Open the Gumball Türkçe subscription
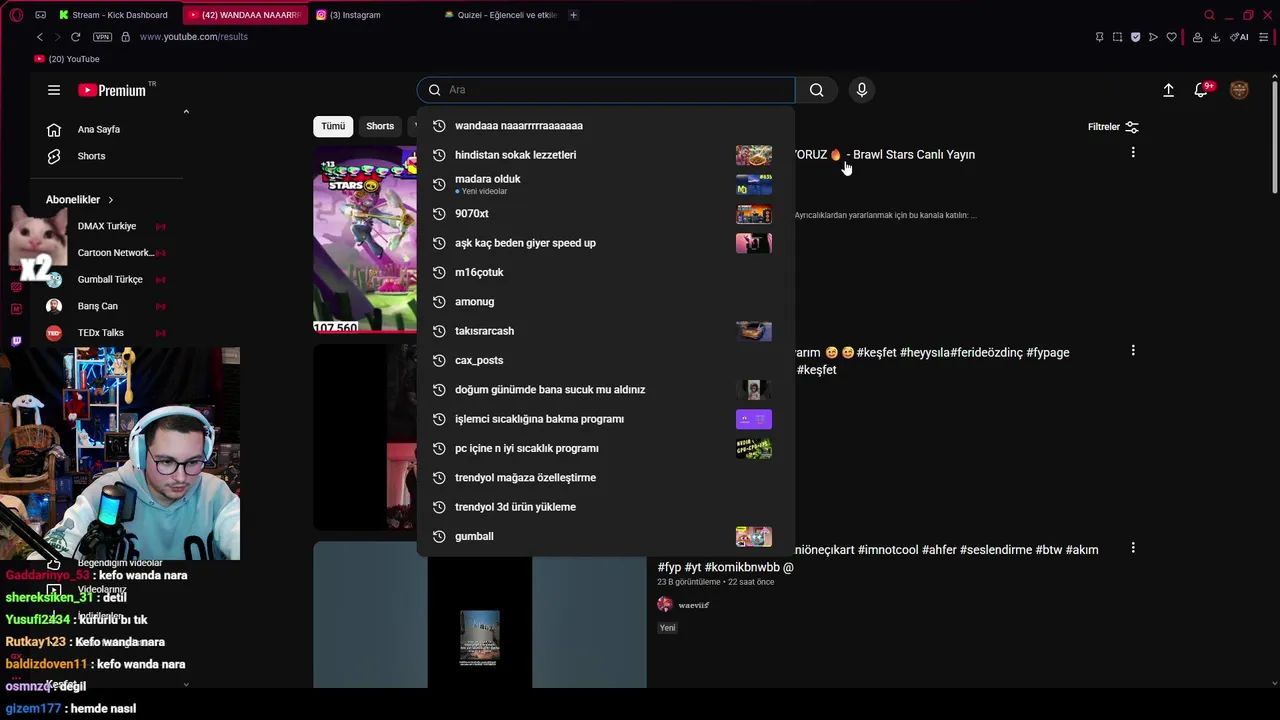The height and width of the screenshot is (720, 1280). [x=107, y=279]
